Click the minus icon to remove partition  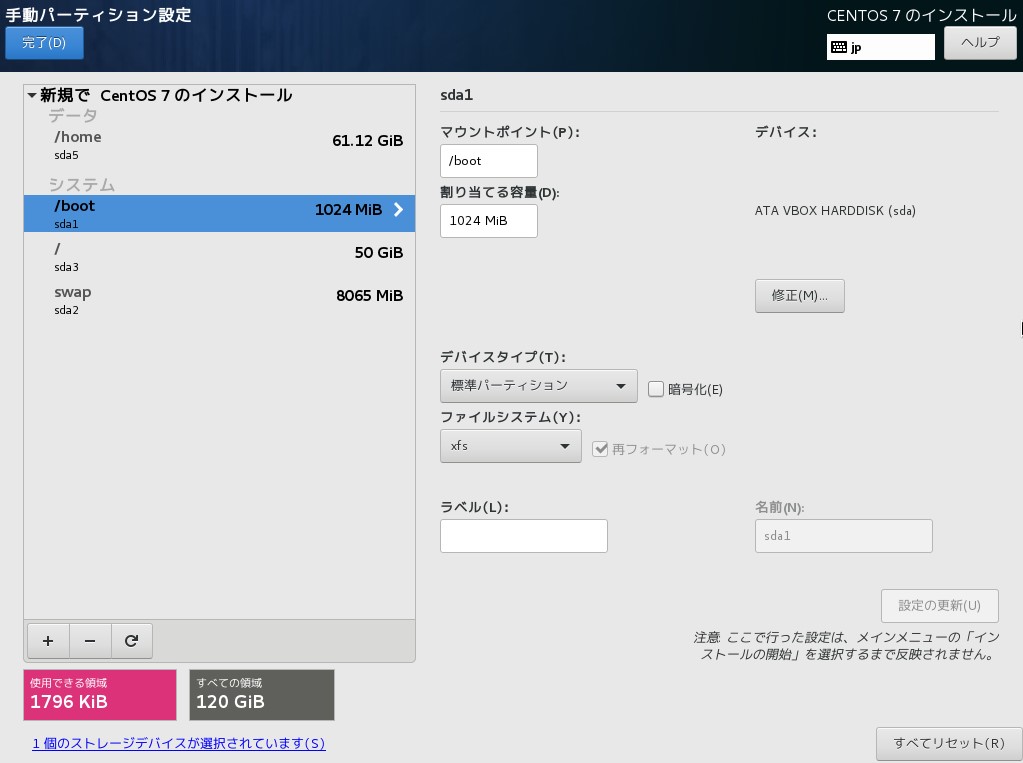pyautogui.click(x=90, y=641)
